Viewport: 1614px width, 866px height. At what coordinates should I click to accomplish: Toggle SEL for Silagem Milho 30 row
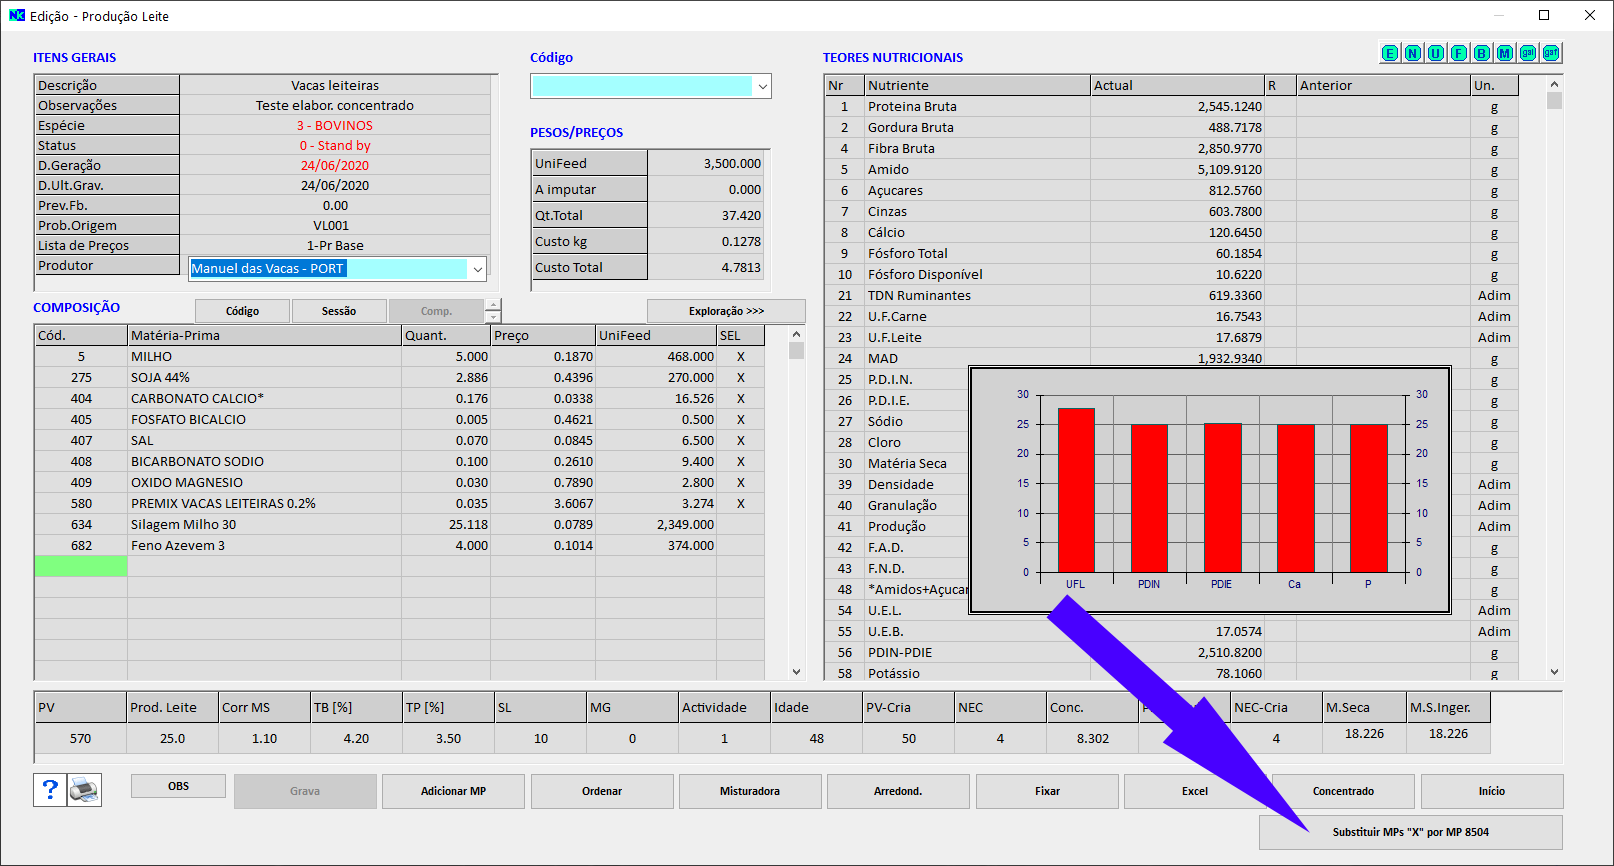click(x=740, y=525)
